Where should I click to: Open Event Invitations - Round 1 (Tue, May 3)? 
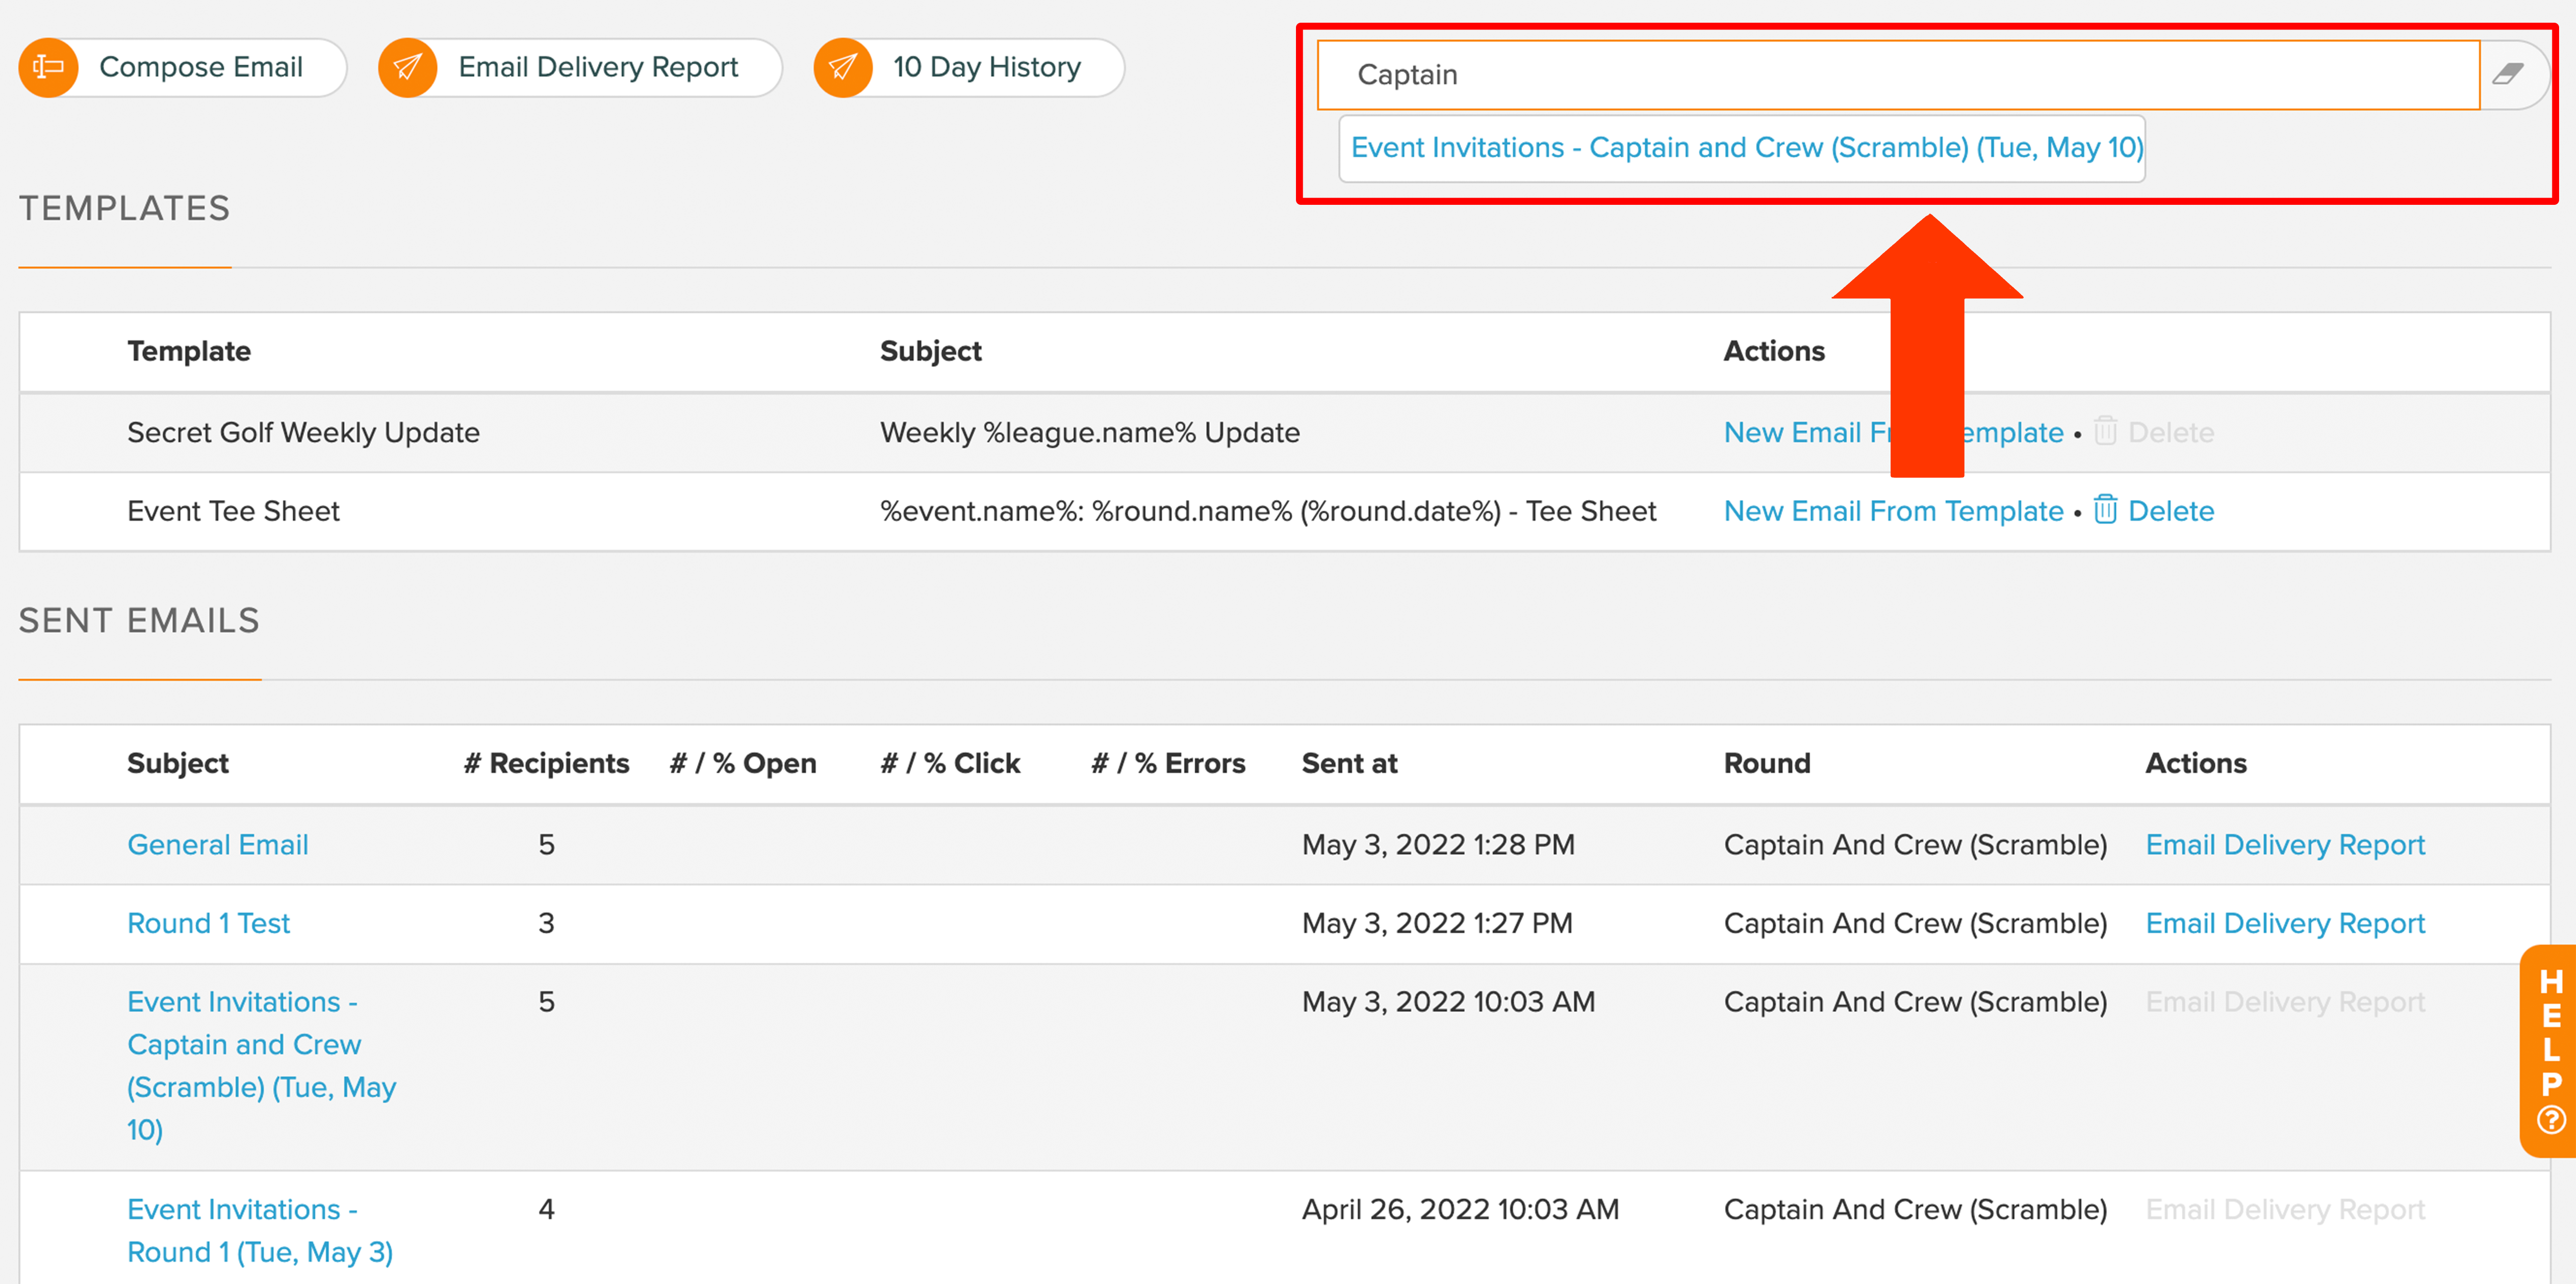(x=260, y=1231)
